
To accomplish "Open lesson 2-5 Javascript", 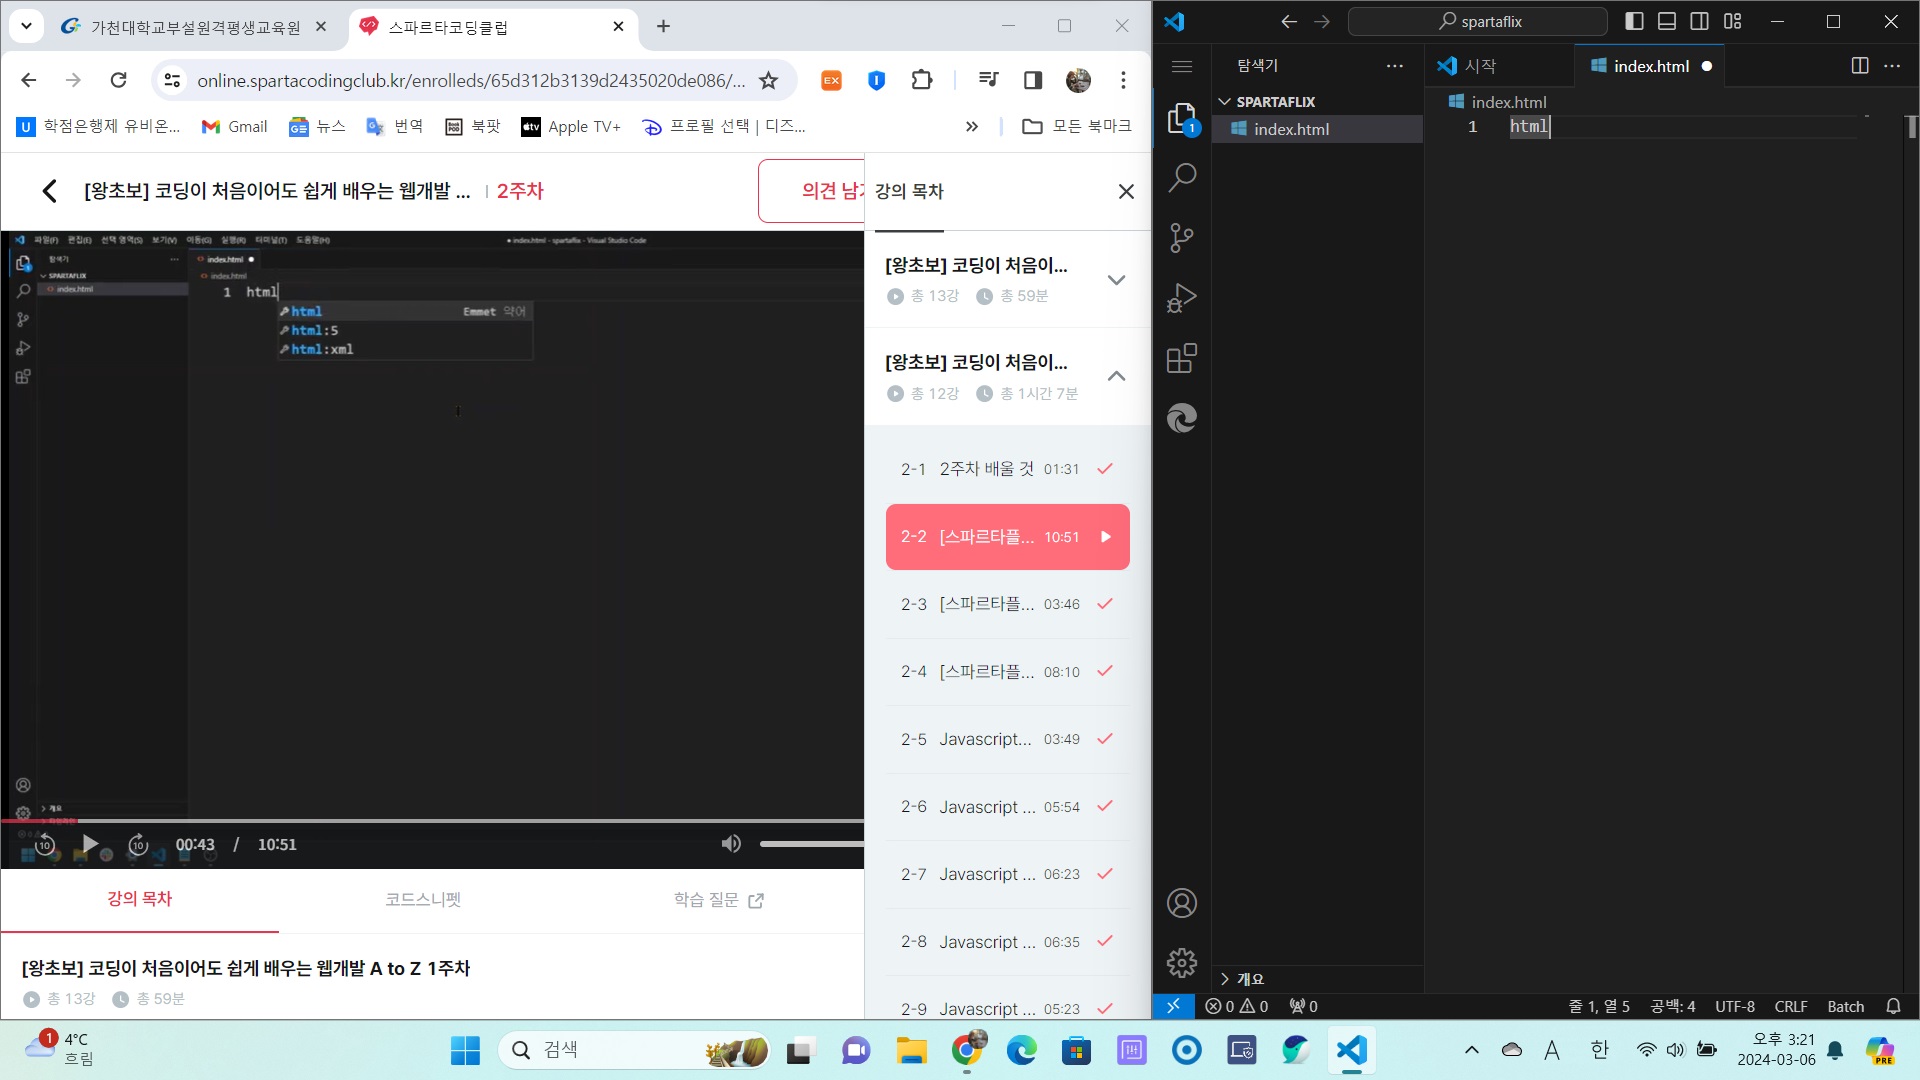I will tap(1007, 739).
